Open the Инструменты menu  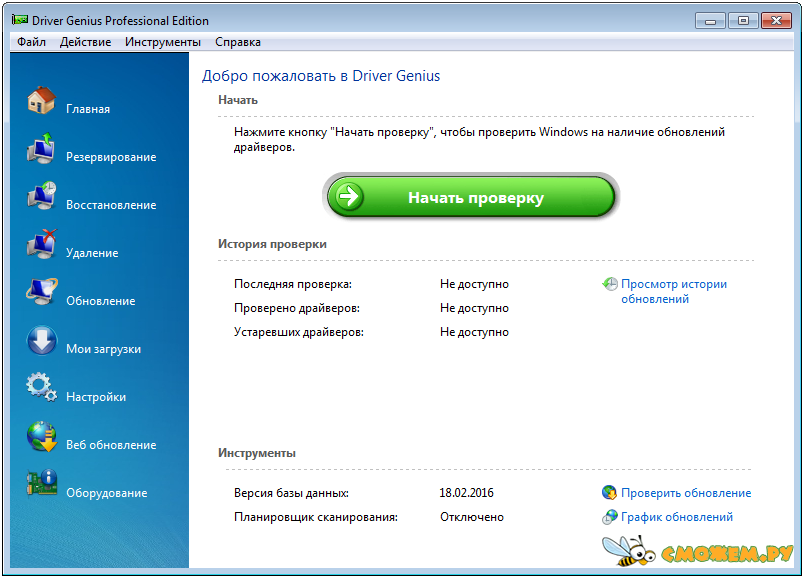pyautogui.click(x=163, y=42)
